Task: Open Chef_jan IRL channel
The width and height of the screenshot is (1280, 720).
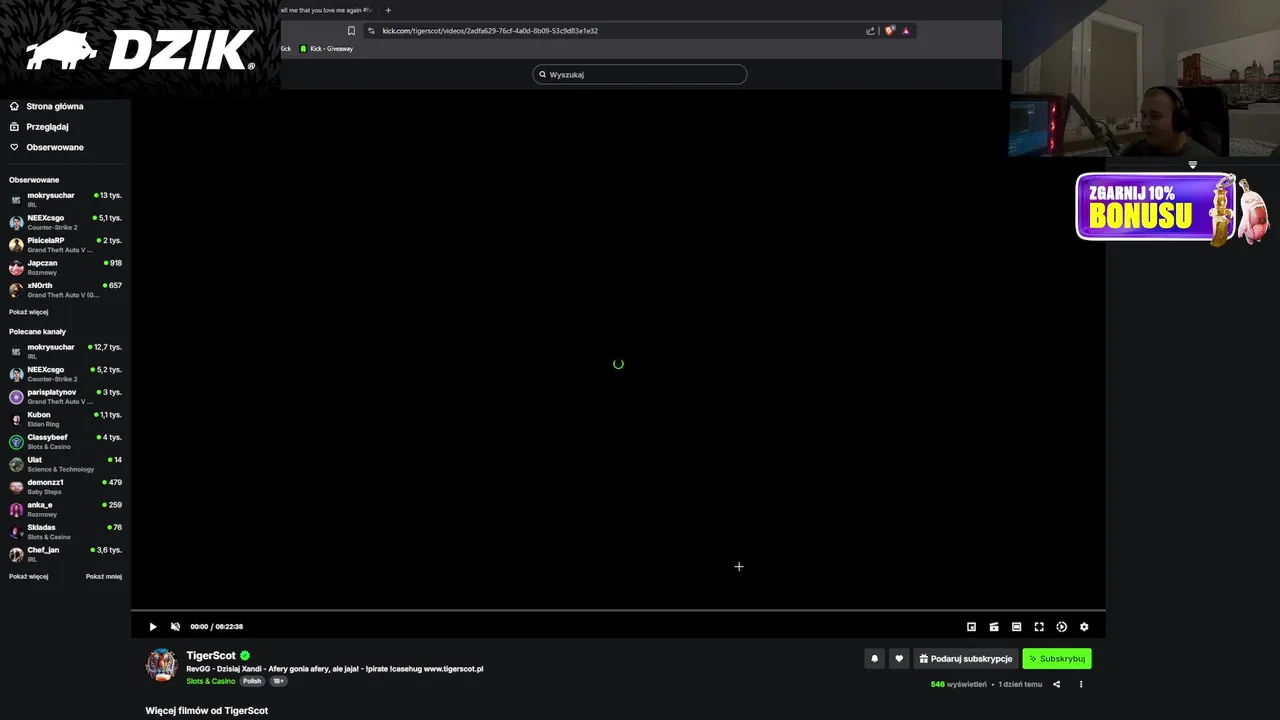Action: 65,554
